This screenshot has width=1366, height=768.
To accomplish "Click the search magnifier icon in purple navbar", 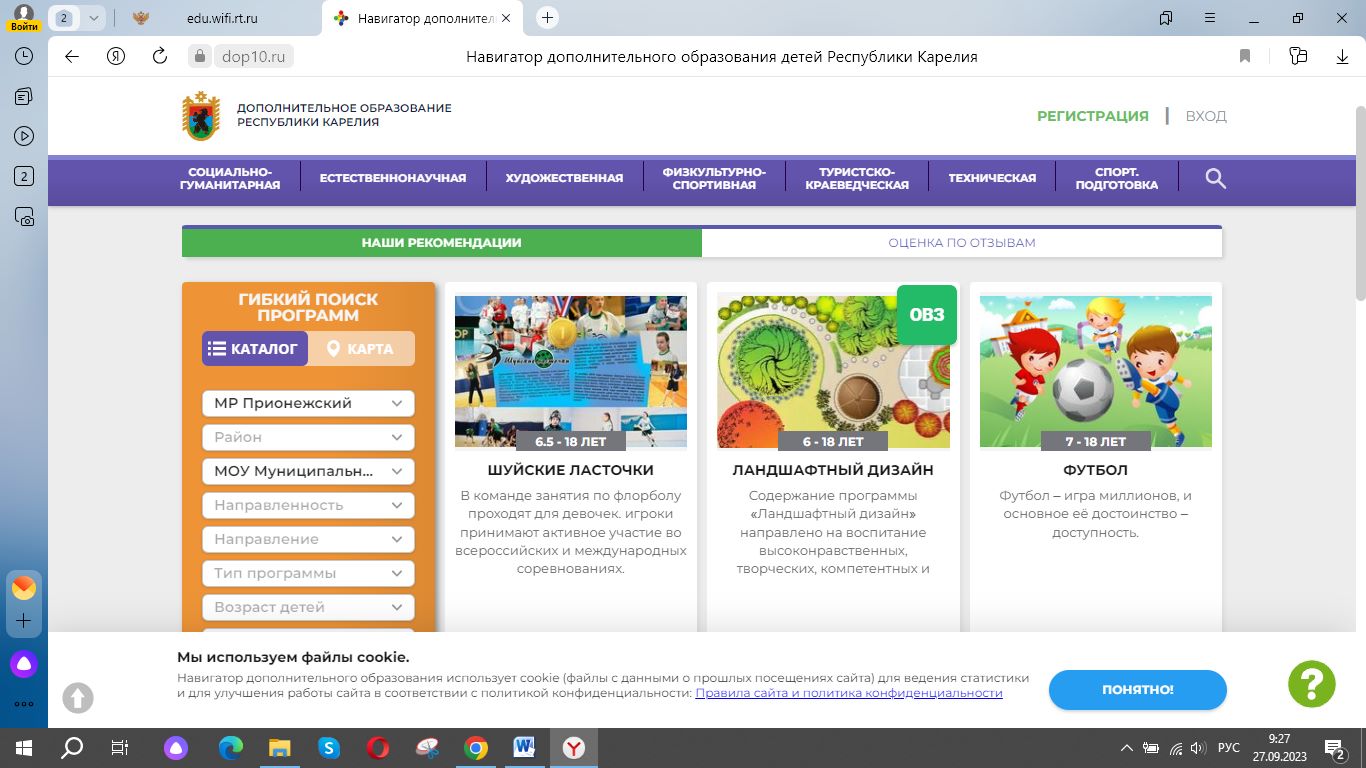I will point(1215,178).
